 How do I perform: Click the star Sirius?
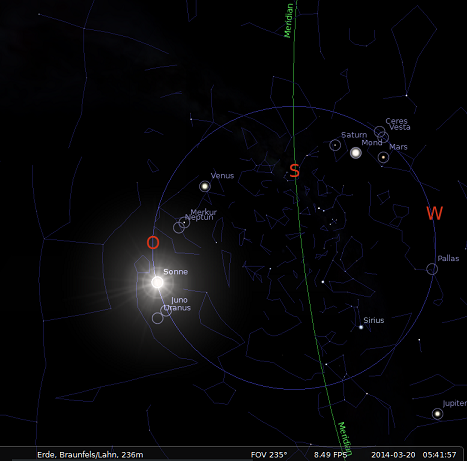click(x=361, y=327)
